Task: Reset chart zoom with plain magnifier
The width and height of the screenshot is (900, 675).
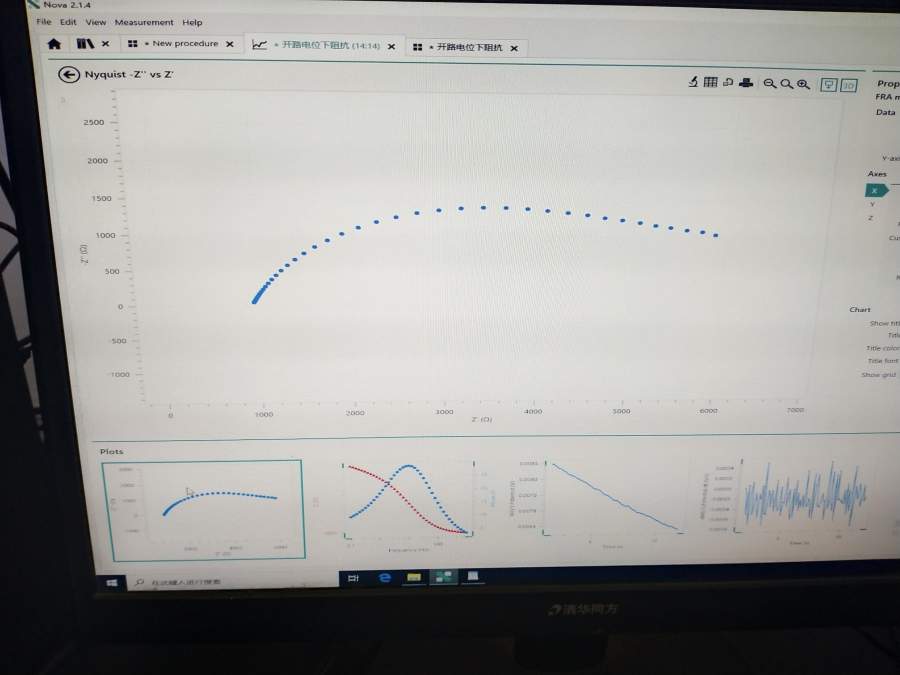Action: [787, 84]
